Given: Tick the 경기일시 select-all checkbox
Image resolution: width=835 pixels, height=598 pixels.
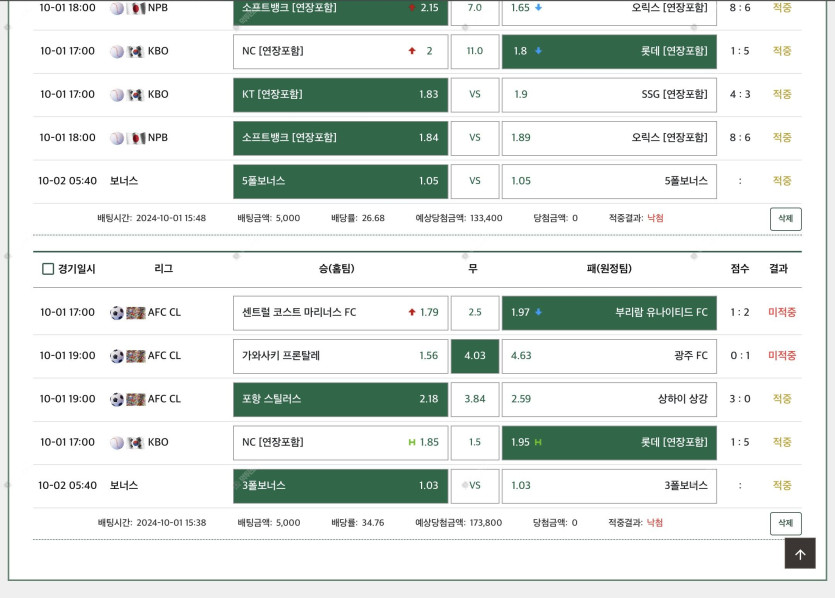Looking at the screenshot, I should 48,269.
